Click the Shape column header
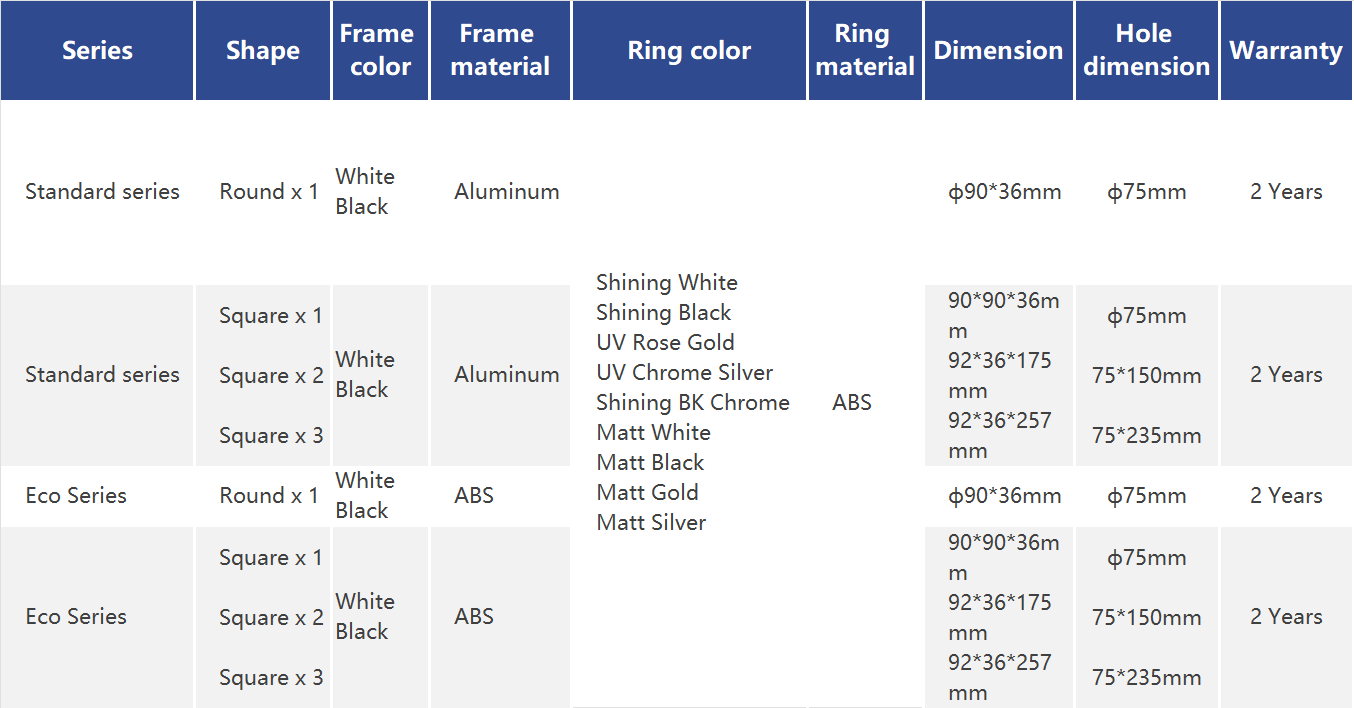Image resolution: width=1354 pixels, height=708 pixels. tap(262, 51)
